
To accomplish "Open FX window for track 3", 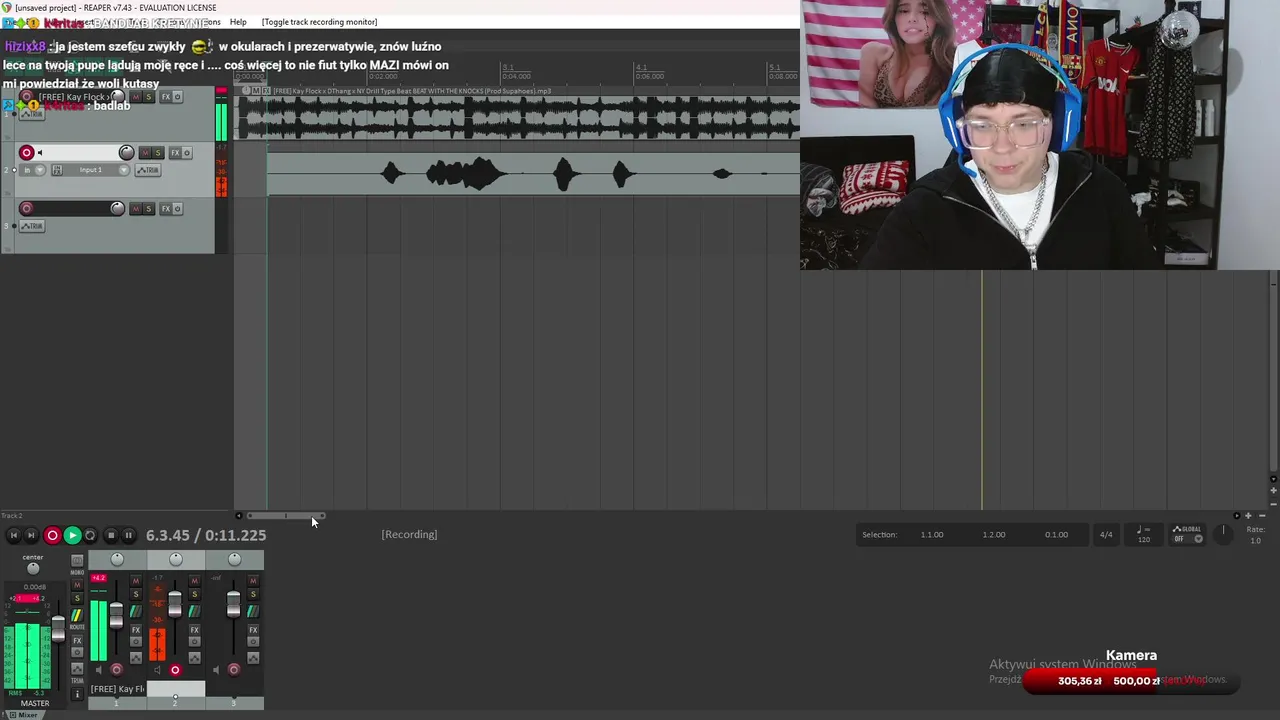I will point(166,209).
